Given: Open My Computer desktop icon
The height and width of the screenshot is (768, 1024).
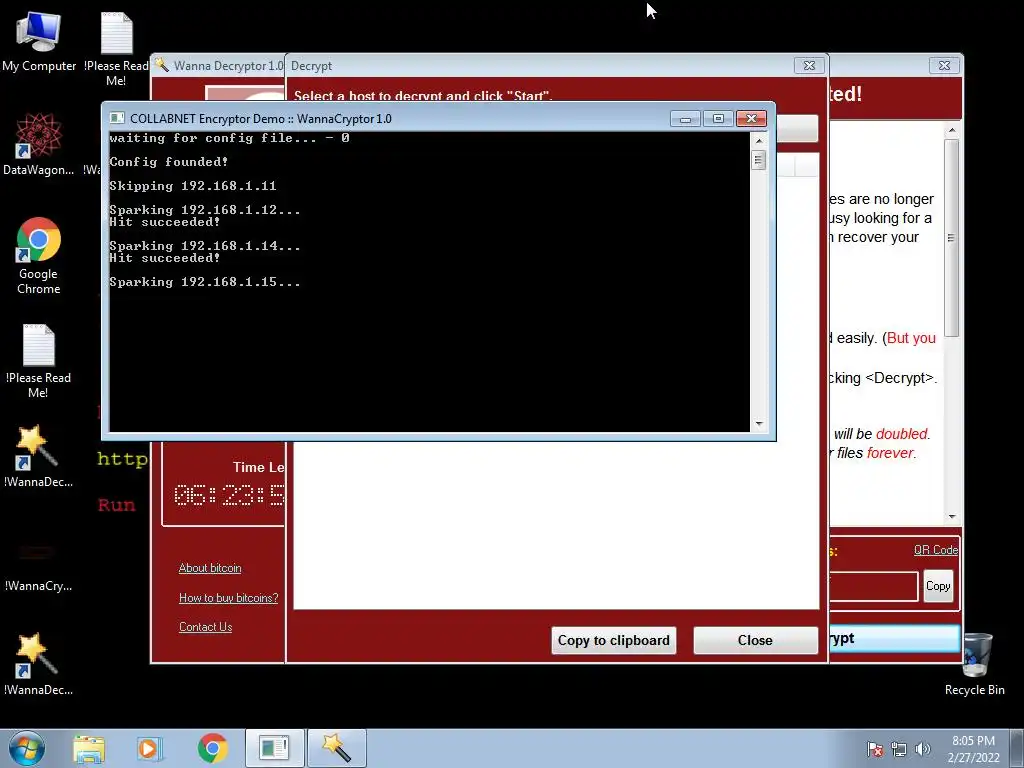Looking at the screenshot, I should 39,42.
